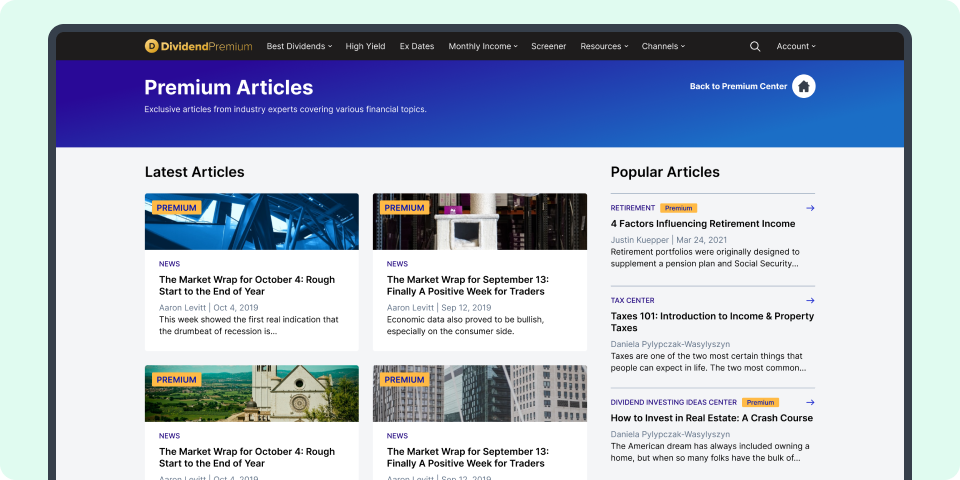The image size is (960, 480).
Task: Click DIVIDEND INVESTING IDEAS CENTER category label
Action: tap(673, 402)
